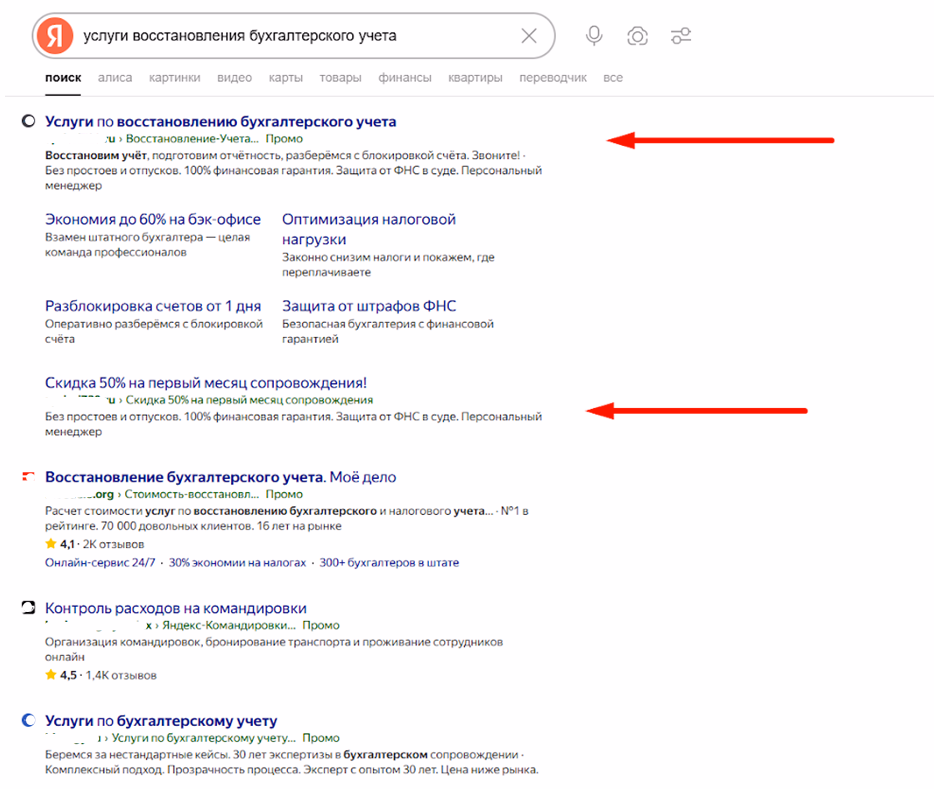Open image search camera icon
The height and width of the screenshot is (789, 934).
[x=637, y=36]
